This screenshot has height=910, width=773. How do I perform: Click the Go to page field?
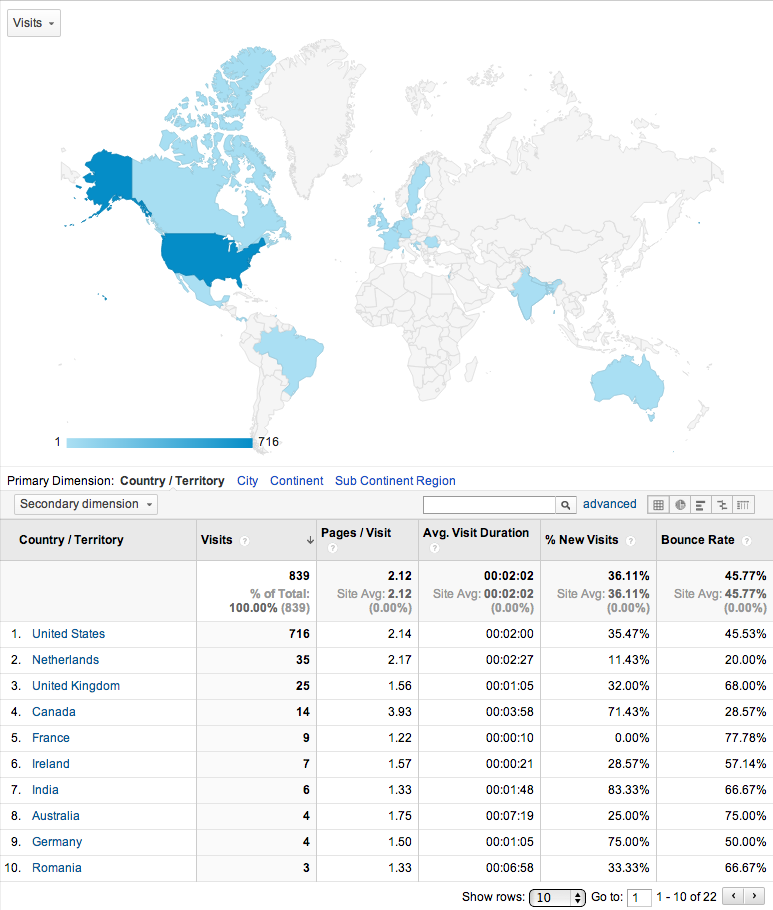click(x=639, y=897)
